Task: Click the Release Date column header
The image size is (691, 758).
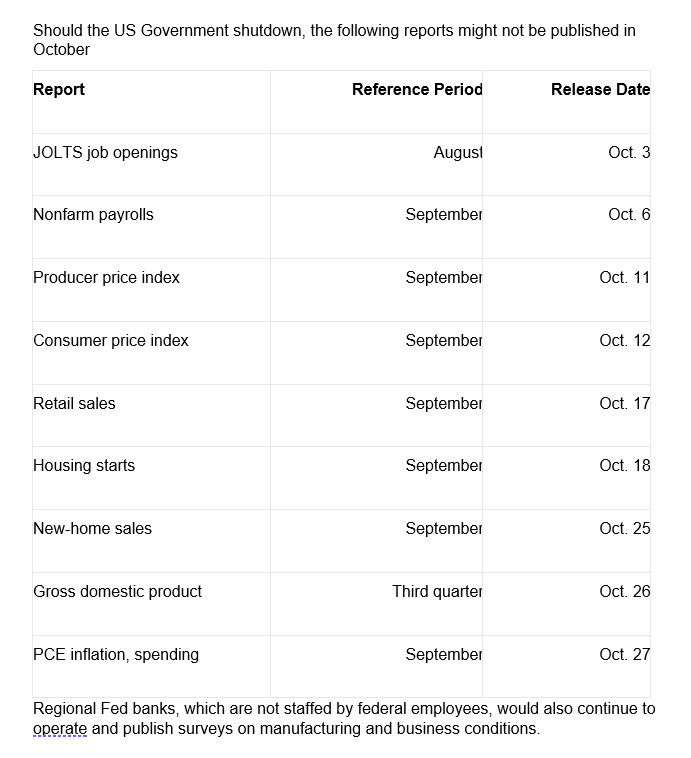Action: pyautogui.click(x=601, y=89)
